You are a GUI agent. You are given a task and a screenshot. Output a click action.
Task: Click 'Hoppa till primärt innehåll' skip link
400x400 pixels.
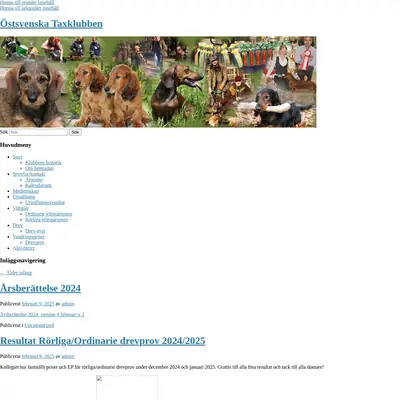point(27,2)
